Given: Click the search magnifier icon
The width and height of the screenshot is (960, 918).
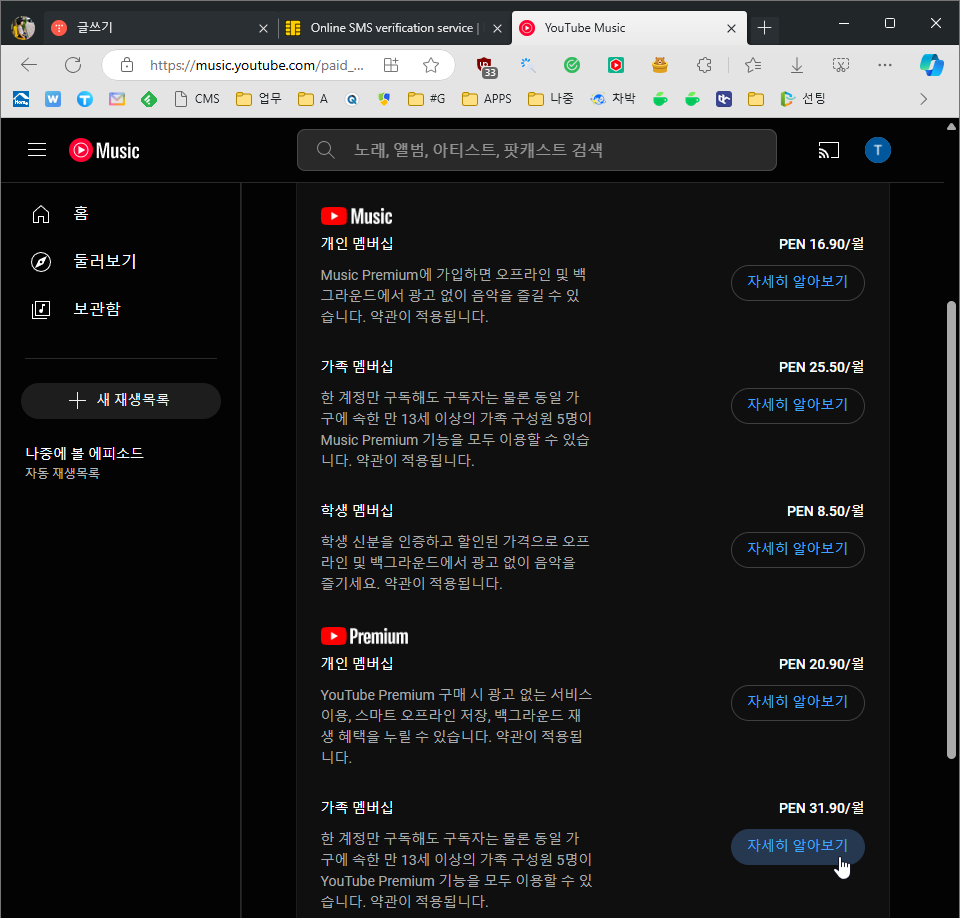Looking at the screenshot, I should (326, 150).
